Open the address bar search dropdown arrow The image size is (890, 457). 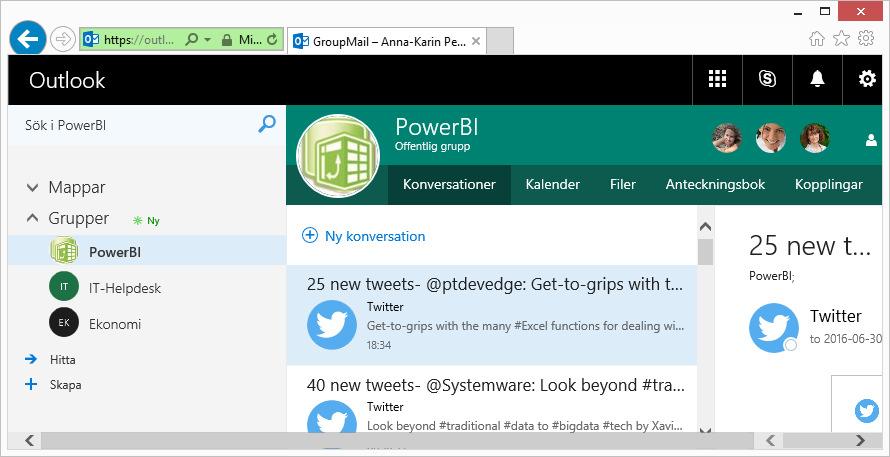[207, 40]
